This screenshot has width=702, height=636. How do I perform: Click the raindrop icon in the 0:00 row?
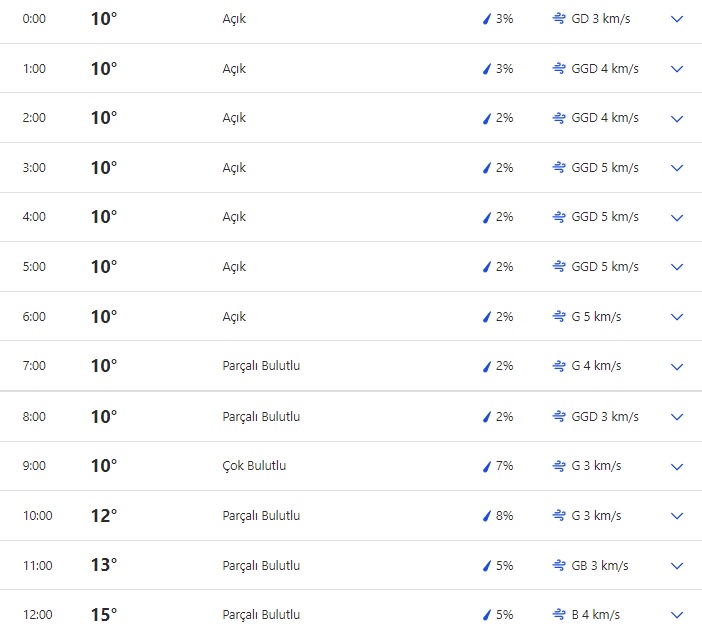[x=487, y=19]
